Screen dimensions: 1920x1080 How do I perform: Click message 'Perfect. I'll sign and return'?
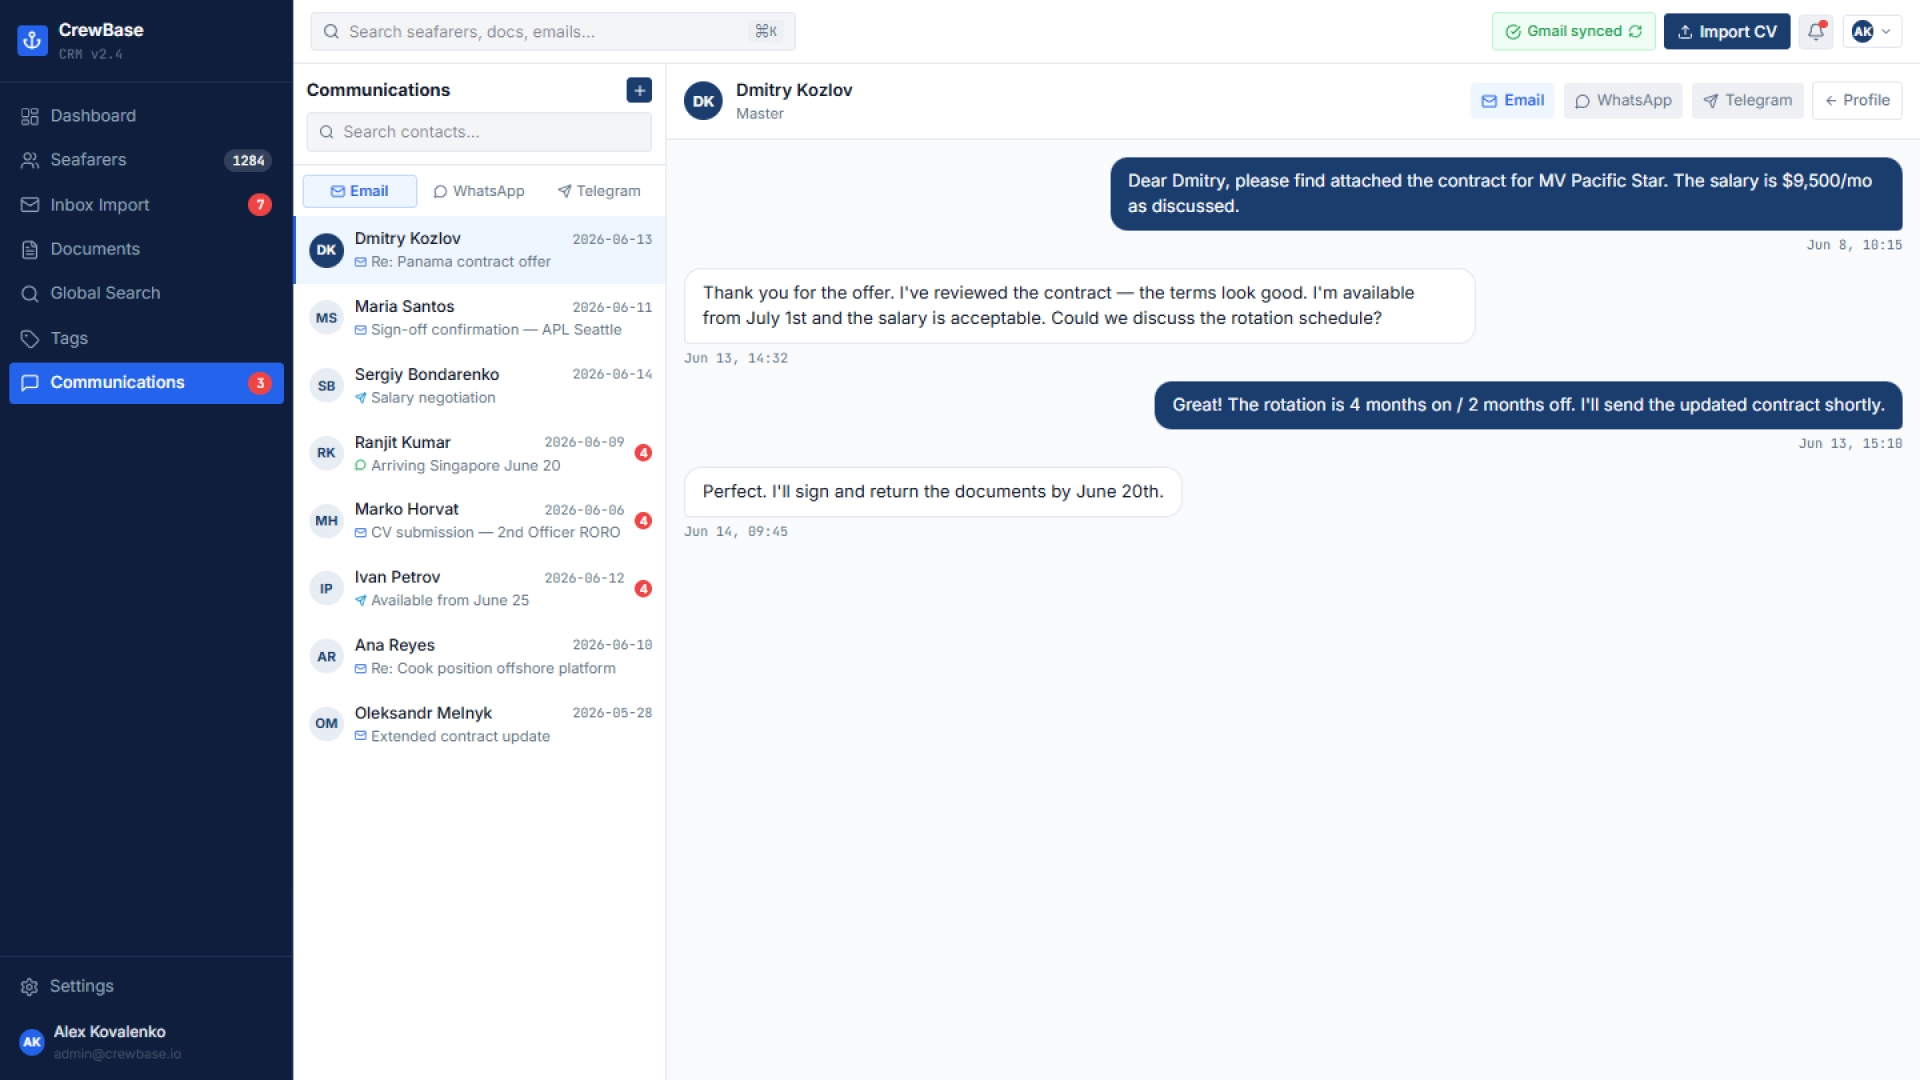tap(933, 492)
